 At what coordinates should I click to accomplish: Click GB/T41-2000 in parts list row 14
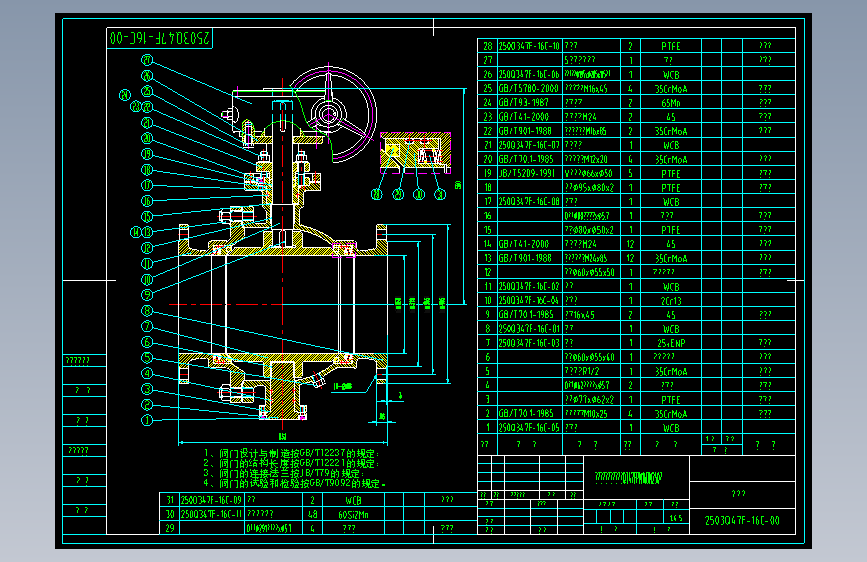pos(530,244)
